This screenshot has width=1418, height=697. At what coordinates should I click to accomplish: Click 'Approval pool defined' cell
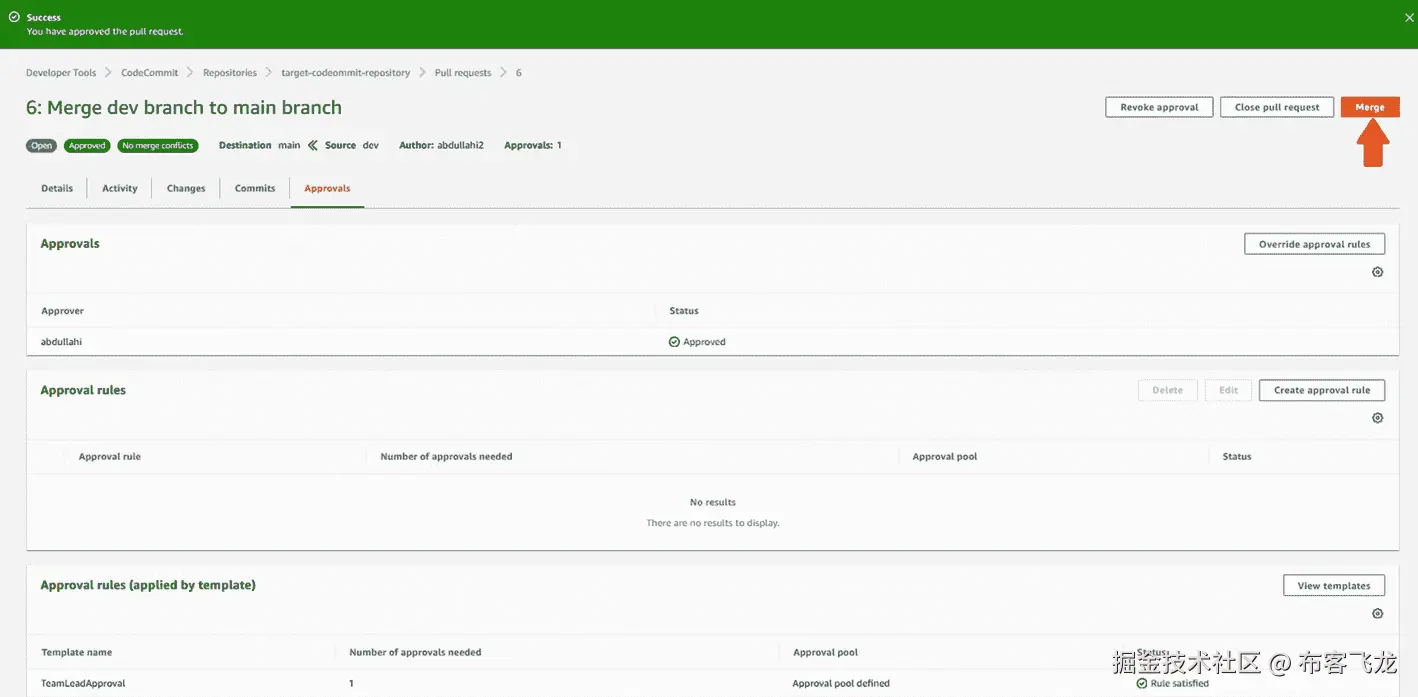click(x=841, y=684)
